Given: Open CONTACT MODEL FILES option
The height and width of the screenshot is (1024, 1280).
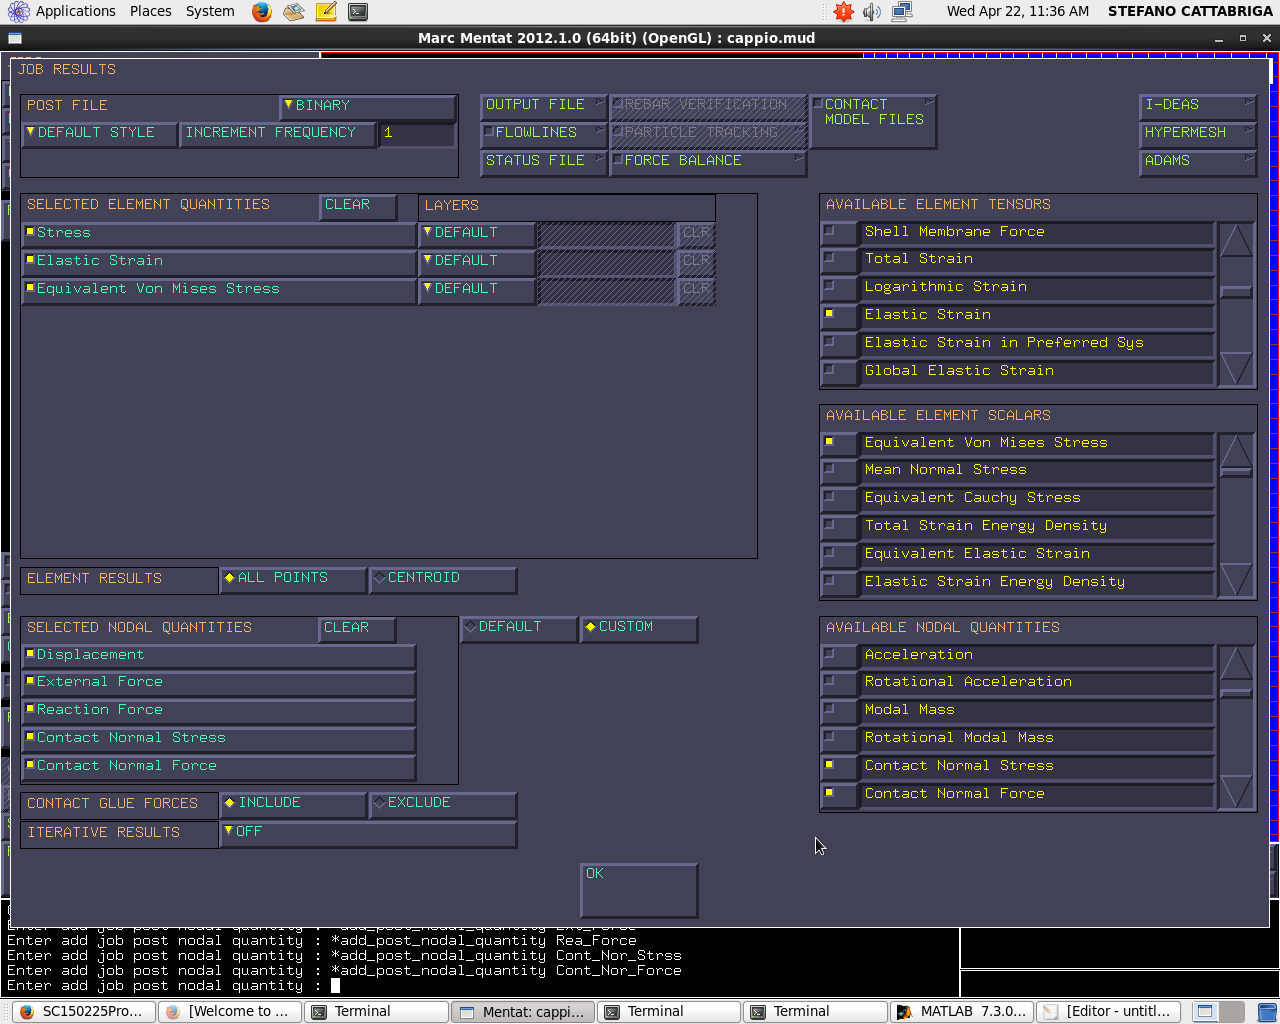Looking at the screenshot, I should 873,121.
